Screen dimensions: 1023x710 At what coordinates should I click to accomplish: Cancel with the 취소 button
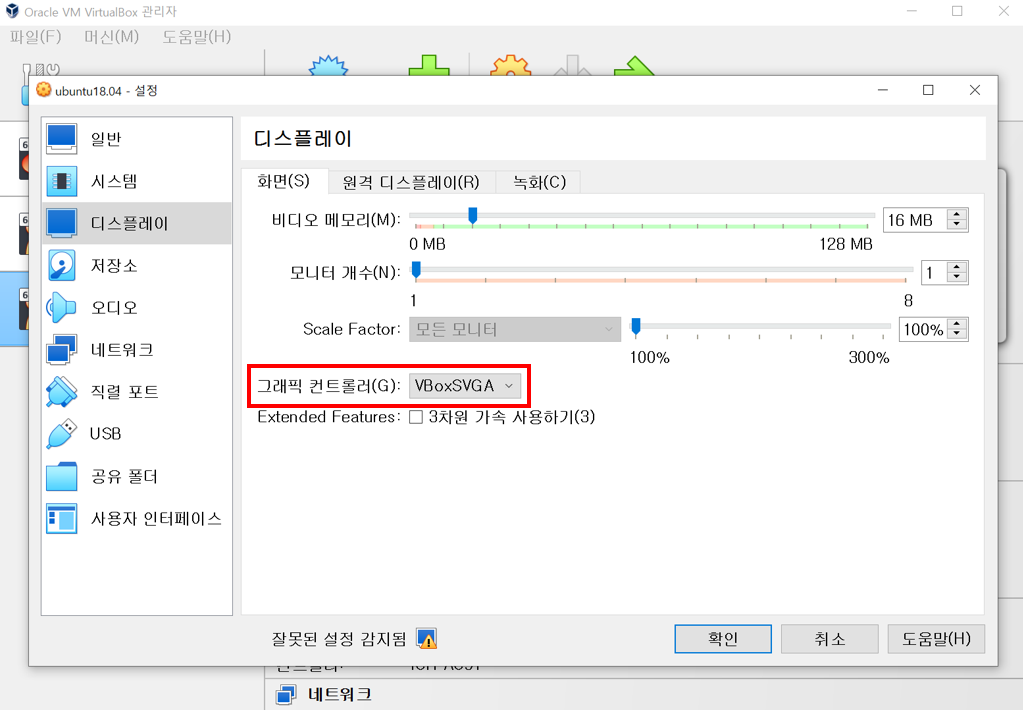tap(829, 639)
